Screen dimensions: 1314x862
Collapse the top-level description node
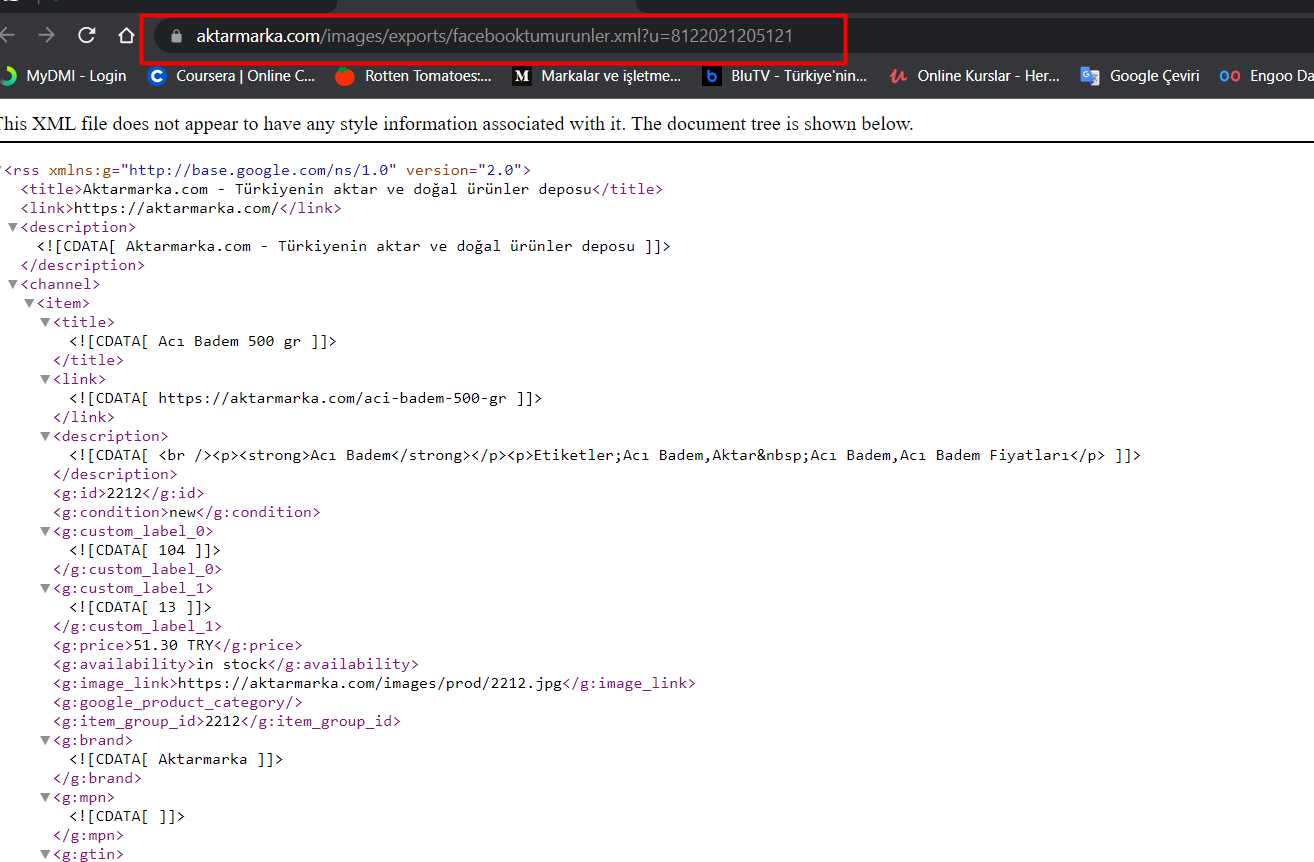point(12,228)
